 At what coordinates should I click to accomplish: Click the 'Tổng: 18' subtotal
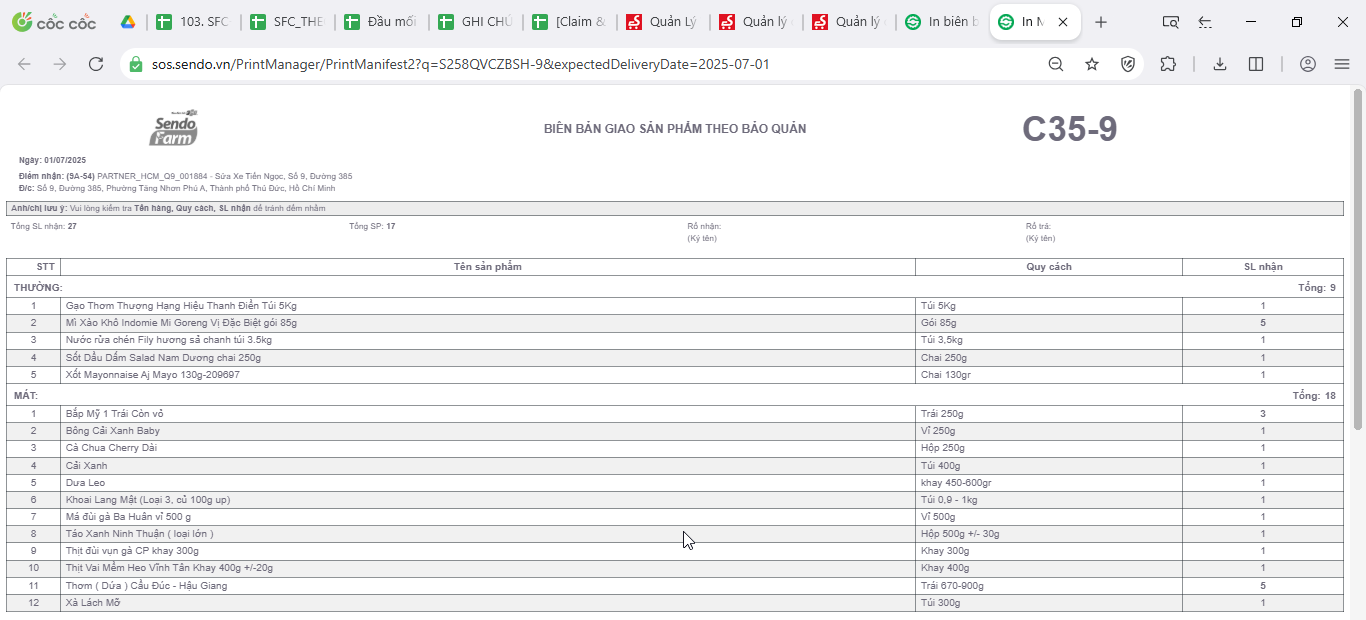(1314, 396)
